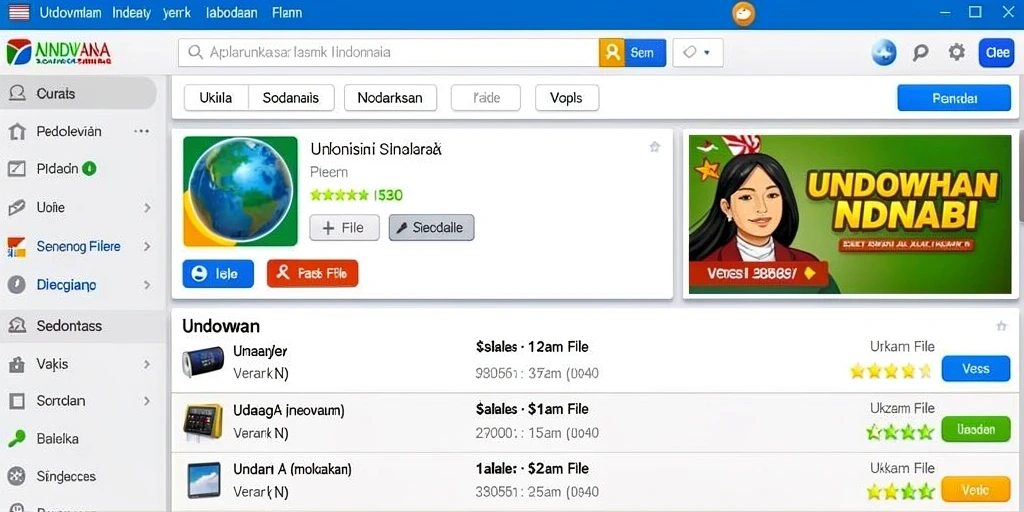The image size is (1024, 512).
Task: Click the Siecdalle button
Action: [x=431, y=228]
